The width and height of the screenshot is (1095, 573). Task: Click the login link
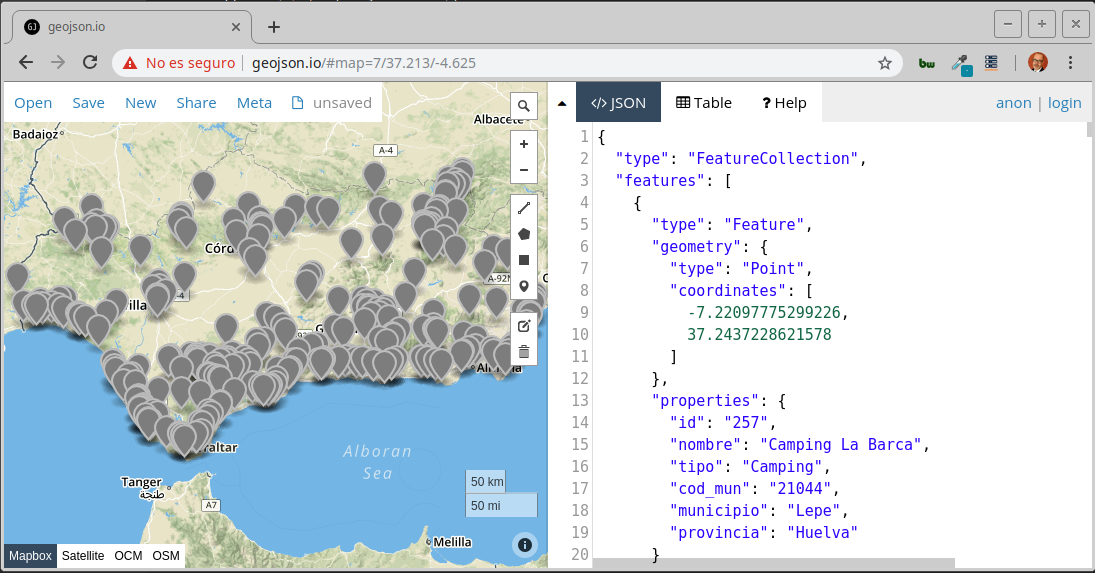[1065, 103]
